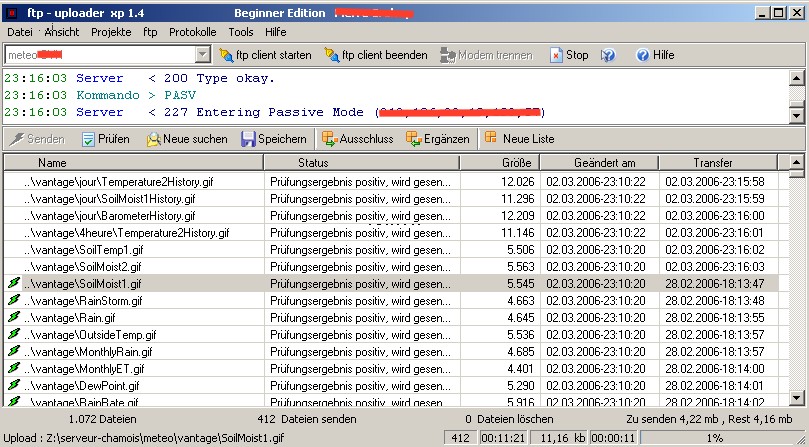Create a Neue Liste
The height and width of the screenshot is (447, 809).
click(520, 139)
